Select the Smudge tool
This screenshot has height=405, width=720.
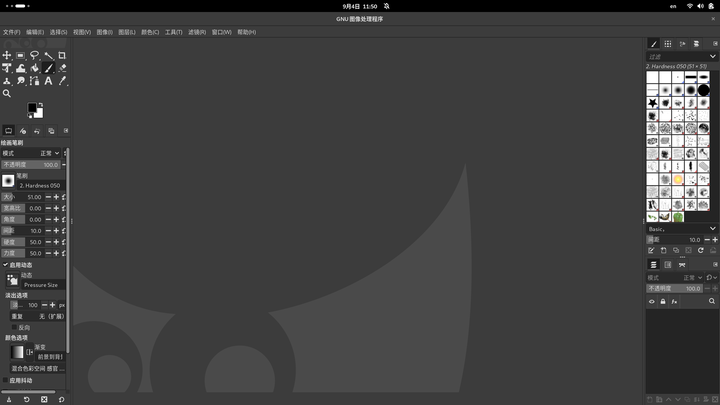[x=21, y=81]
